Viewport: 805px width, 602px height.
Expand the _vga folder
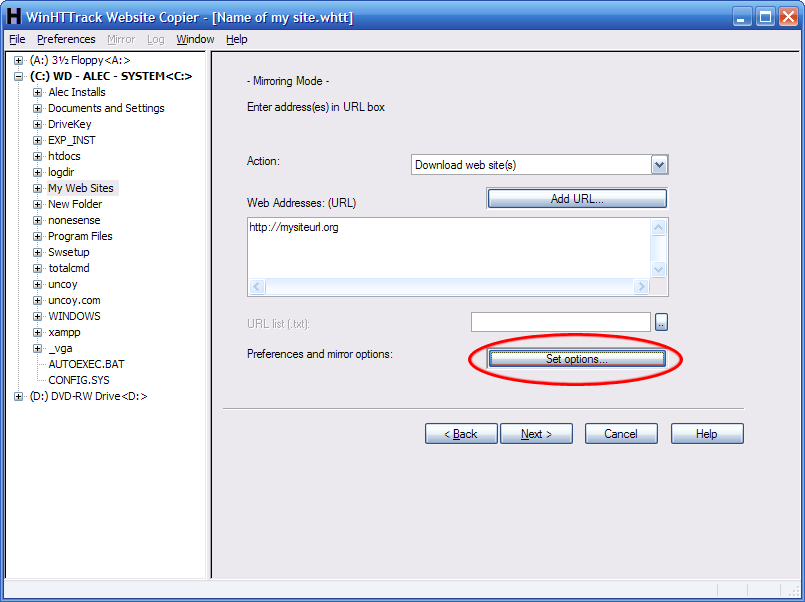click(37, 348)
